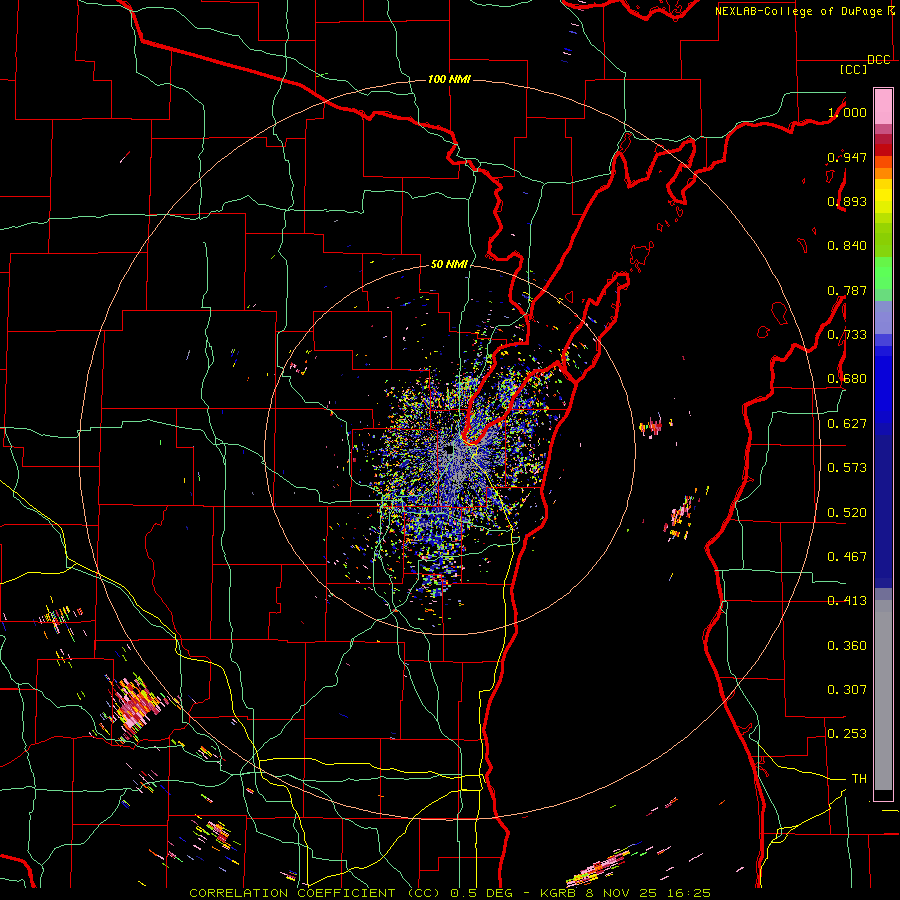
Task: Click the [CC] label above the color scale
Action: pyautogui.click(x=853, y=69)
